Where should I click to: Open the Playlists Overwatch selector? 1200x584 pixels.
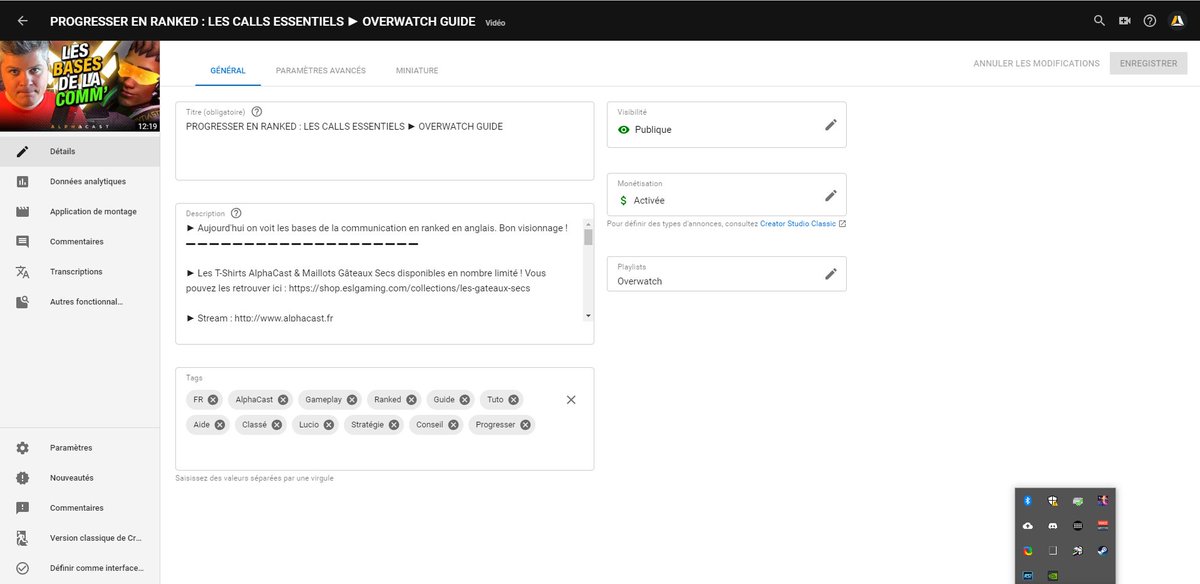click(x=727, y=274)
